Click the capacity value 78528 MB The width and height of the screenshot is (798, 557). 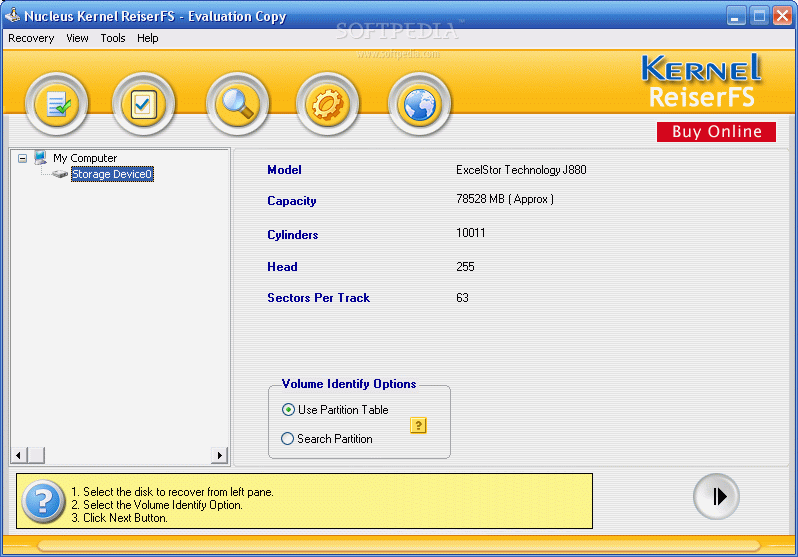(x=505, y=199)
